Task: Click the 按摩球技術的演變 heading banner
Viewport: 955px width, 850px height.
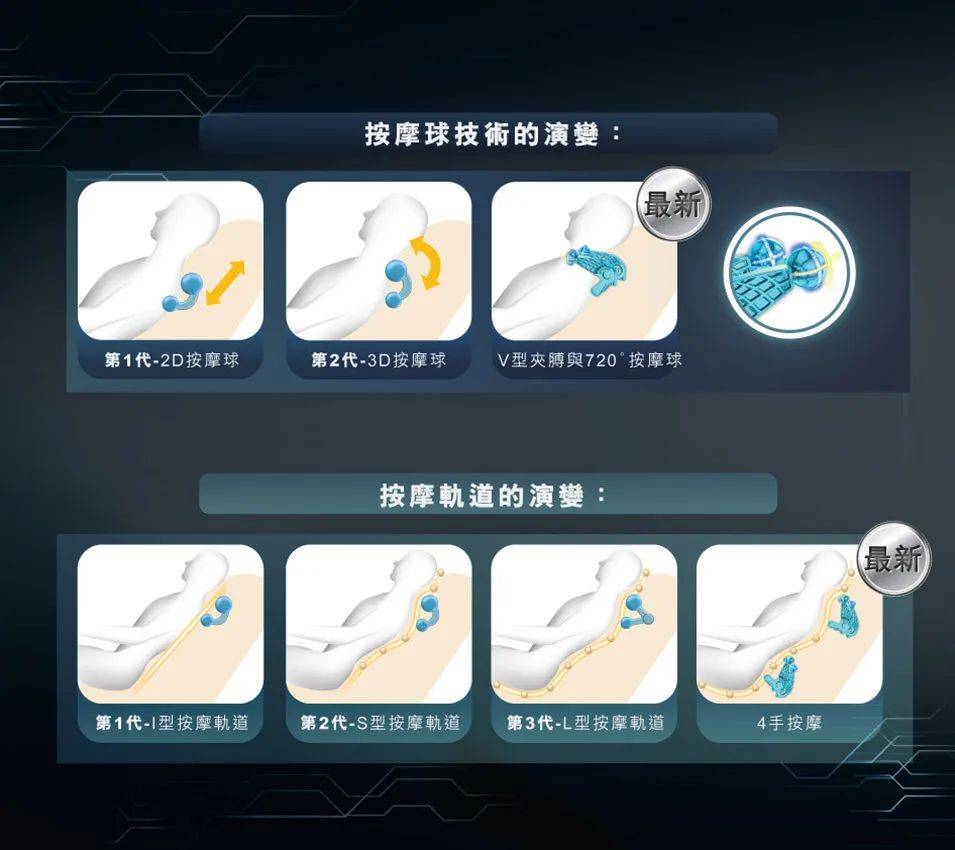Action: click(x=488, y=133)
